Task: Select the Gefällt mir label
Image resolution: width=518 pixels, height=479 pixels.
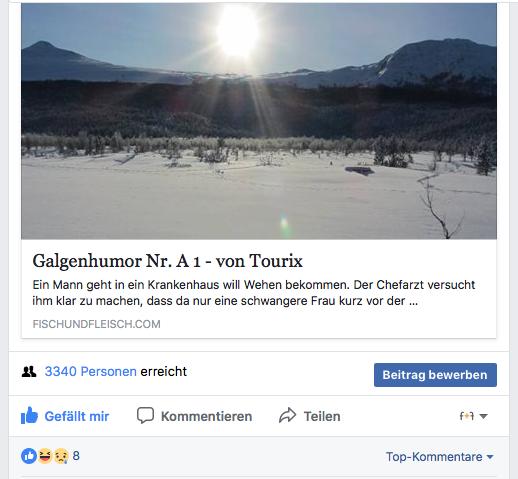Action: coord(77,416)
